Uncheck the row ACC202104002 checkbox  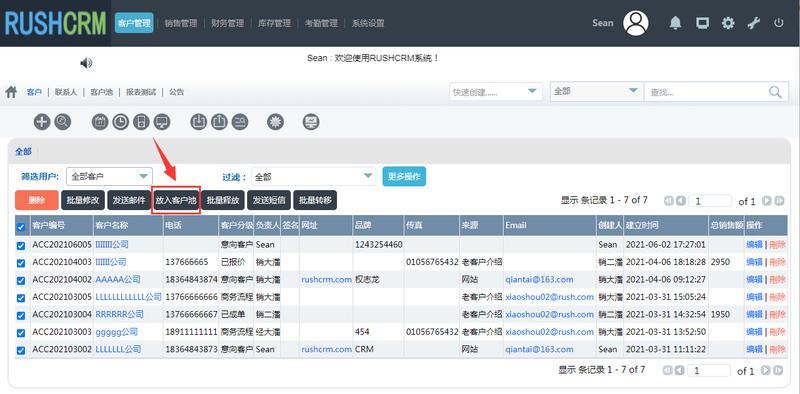[x=21, y=280]
